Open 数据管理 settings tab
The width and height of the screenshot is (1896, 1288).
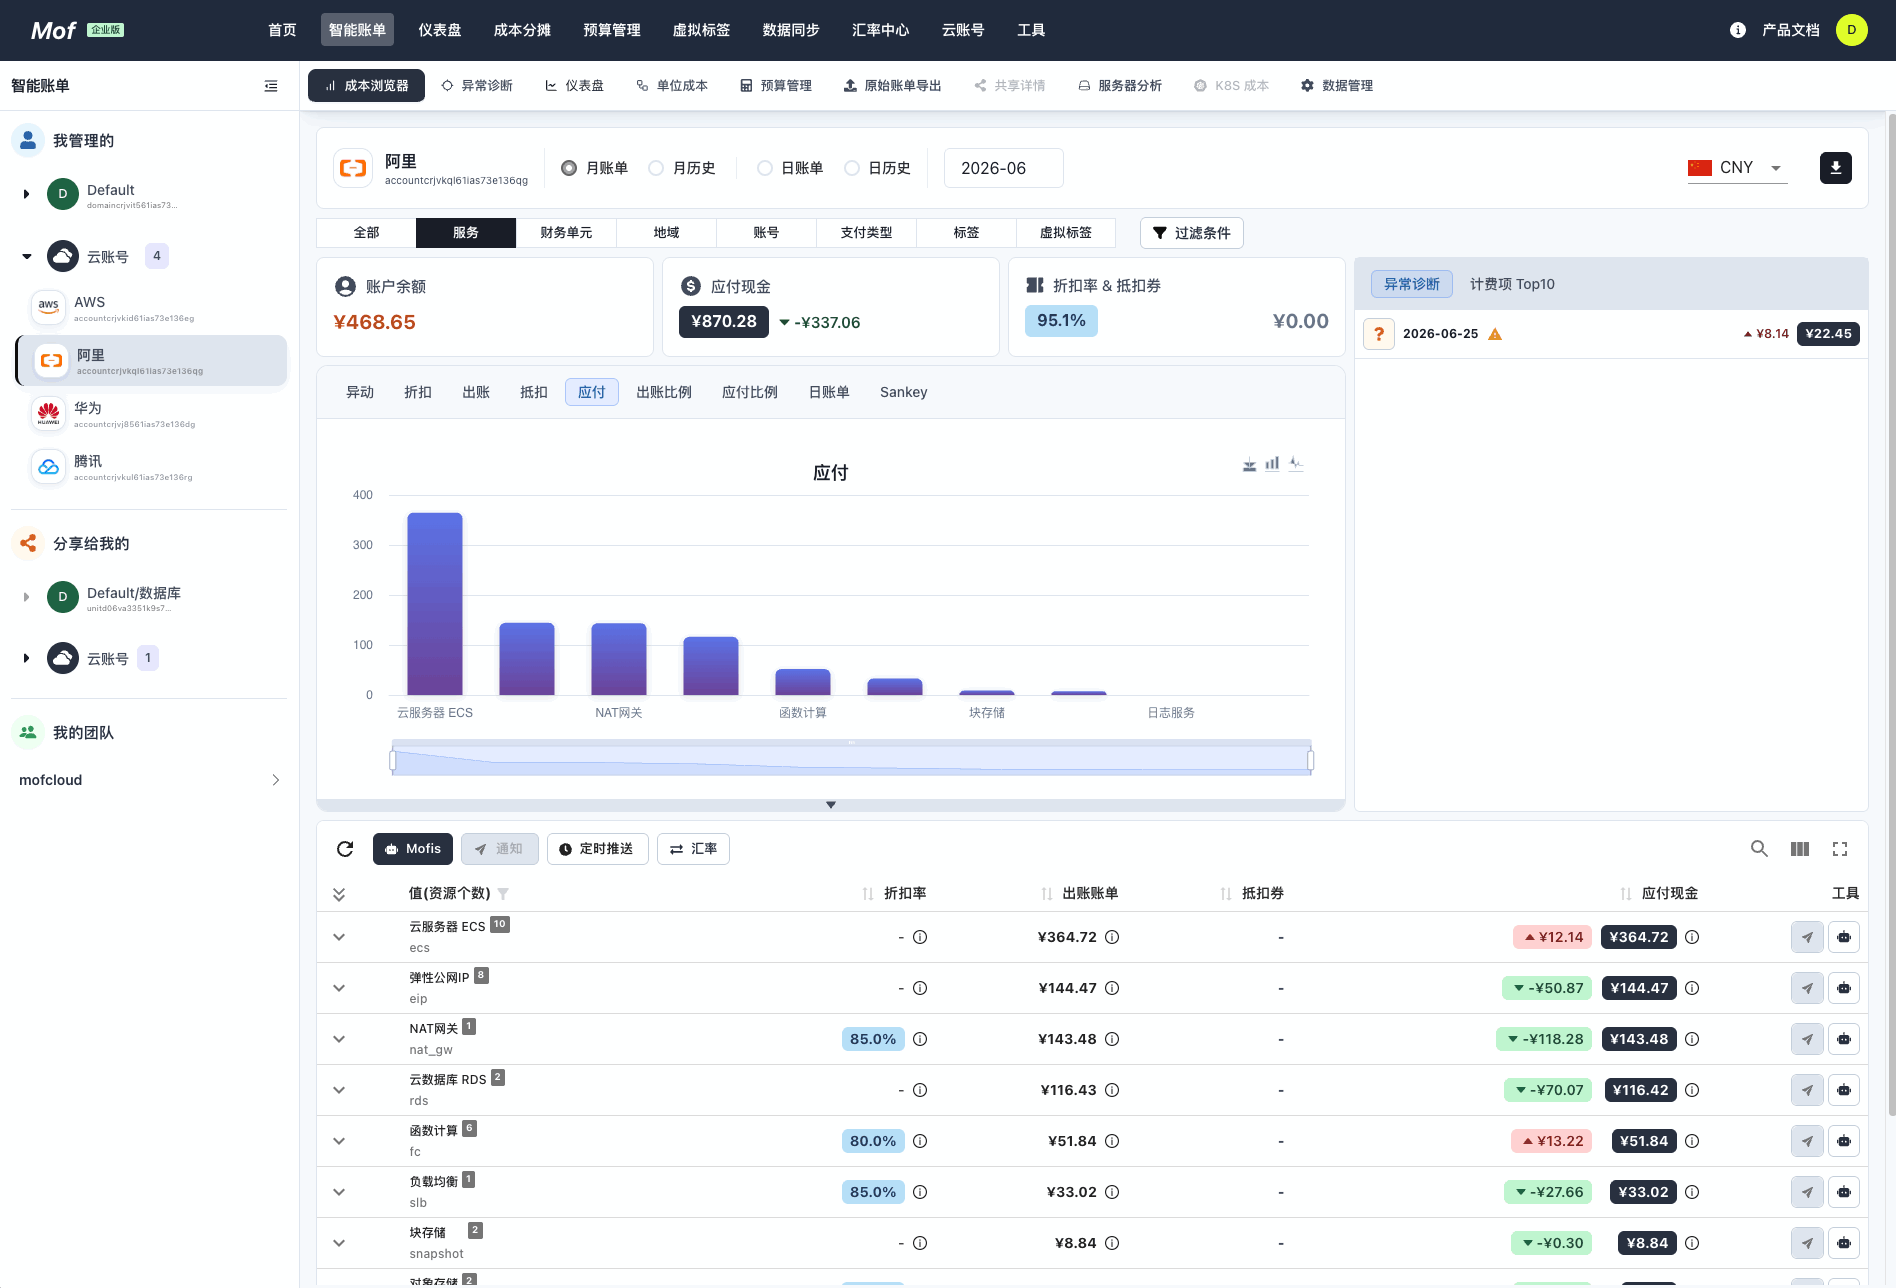tap(1337, 86)
